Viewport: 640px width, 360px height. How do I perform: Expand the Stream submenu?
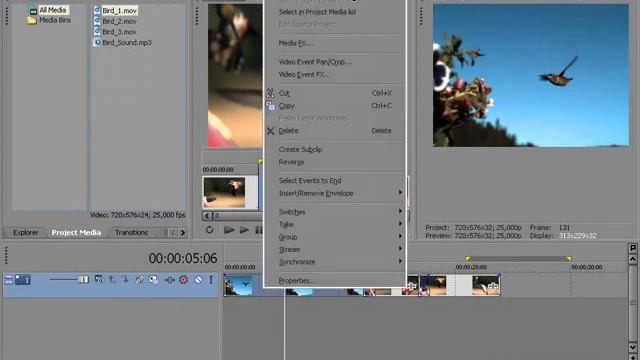pos(335,249)
